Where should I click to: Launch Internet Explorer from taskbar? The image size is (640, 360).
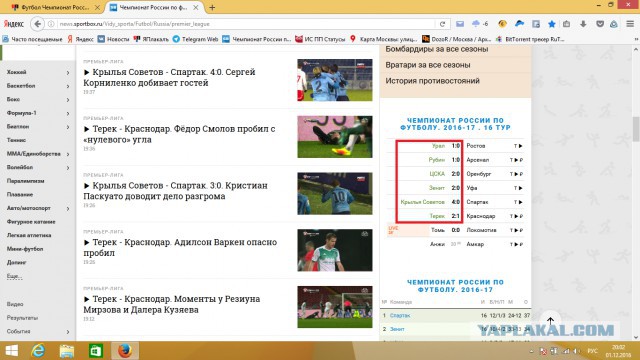pyautogui.click(x=38, y=351)
